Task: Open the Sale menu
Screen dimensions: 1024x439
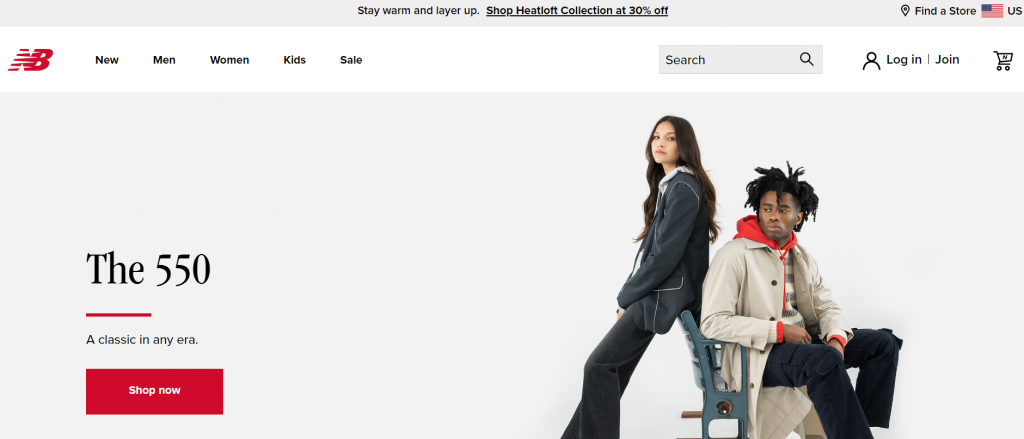Action: point(351,60)
